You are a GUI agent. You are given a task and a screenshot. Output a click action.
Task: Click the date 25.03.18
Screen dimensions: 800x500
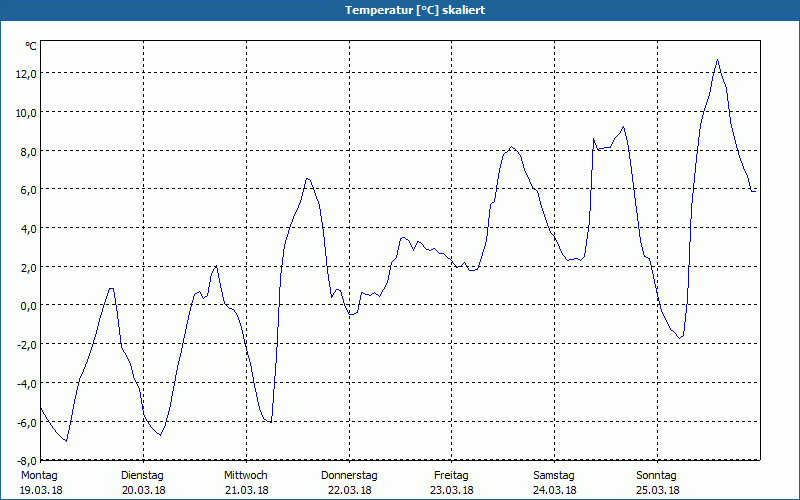(x=657, y=490)
